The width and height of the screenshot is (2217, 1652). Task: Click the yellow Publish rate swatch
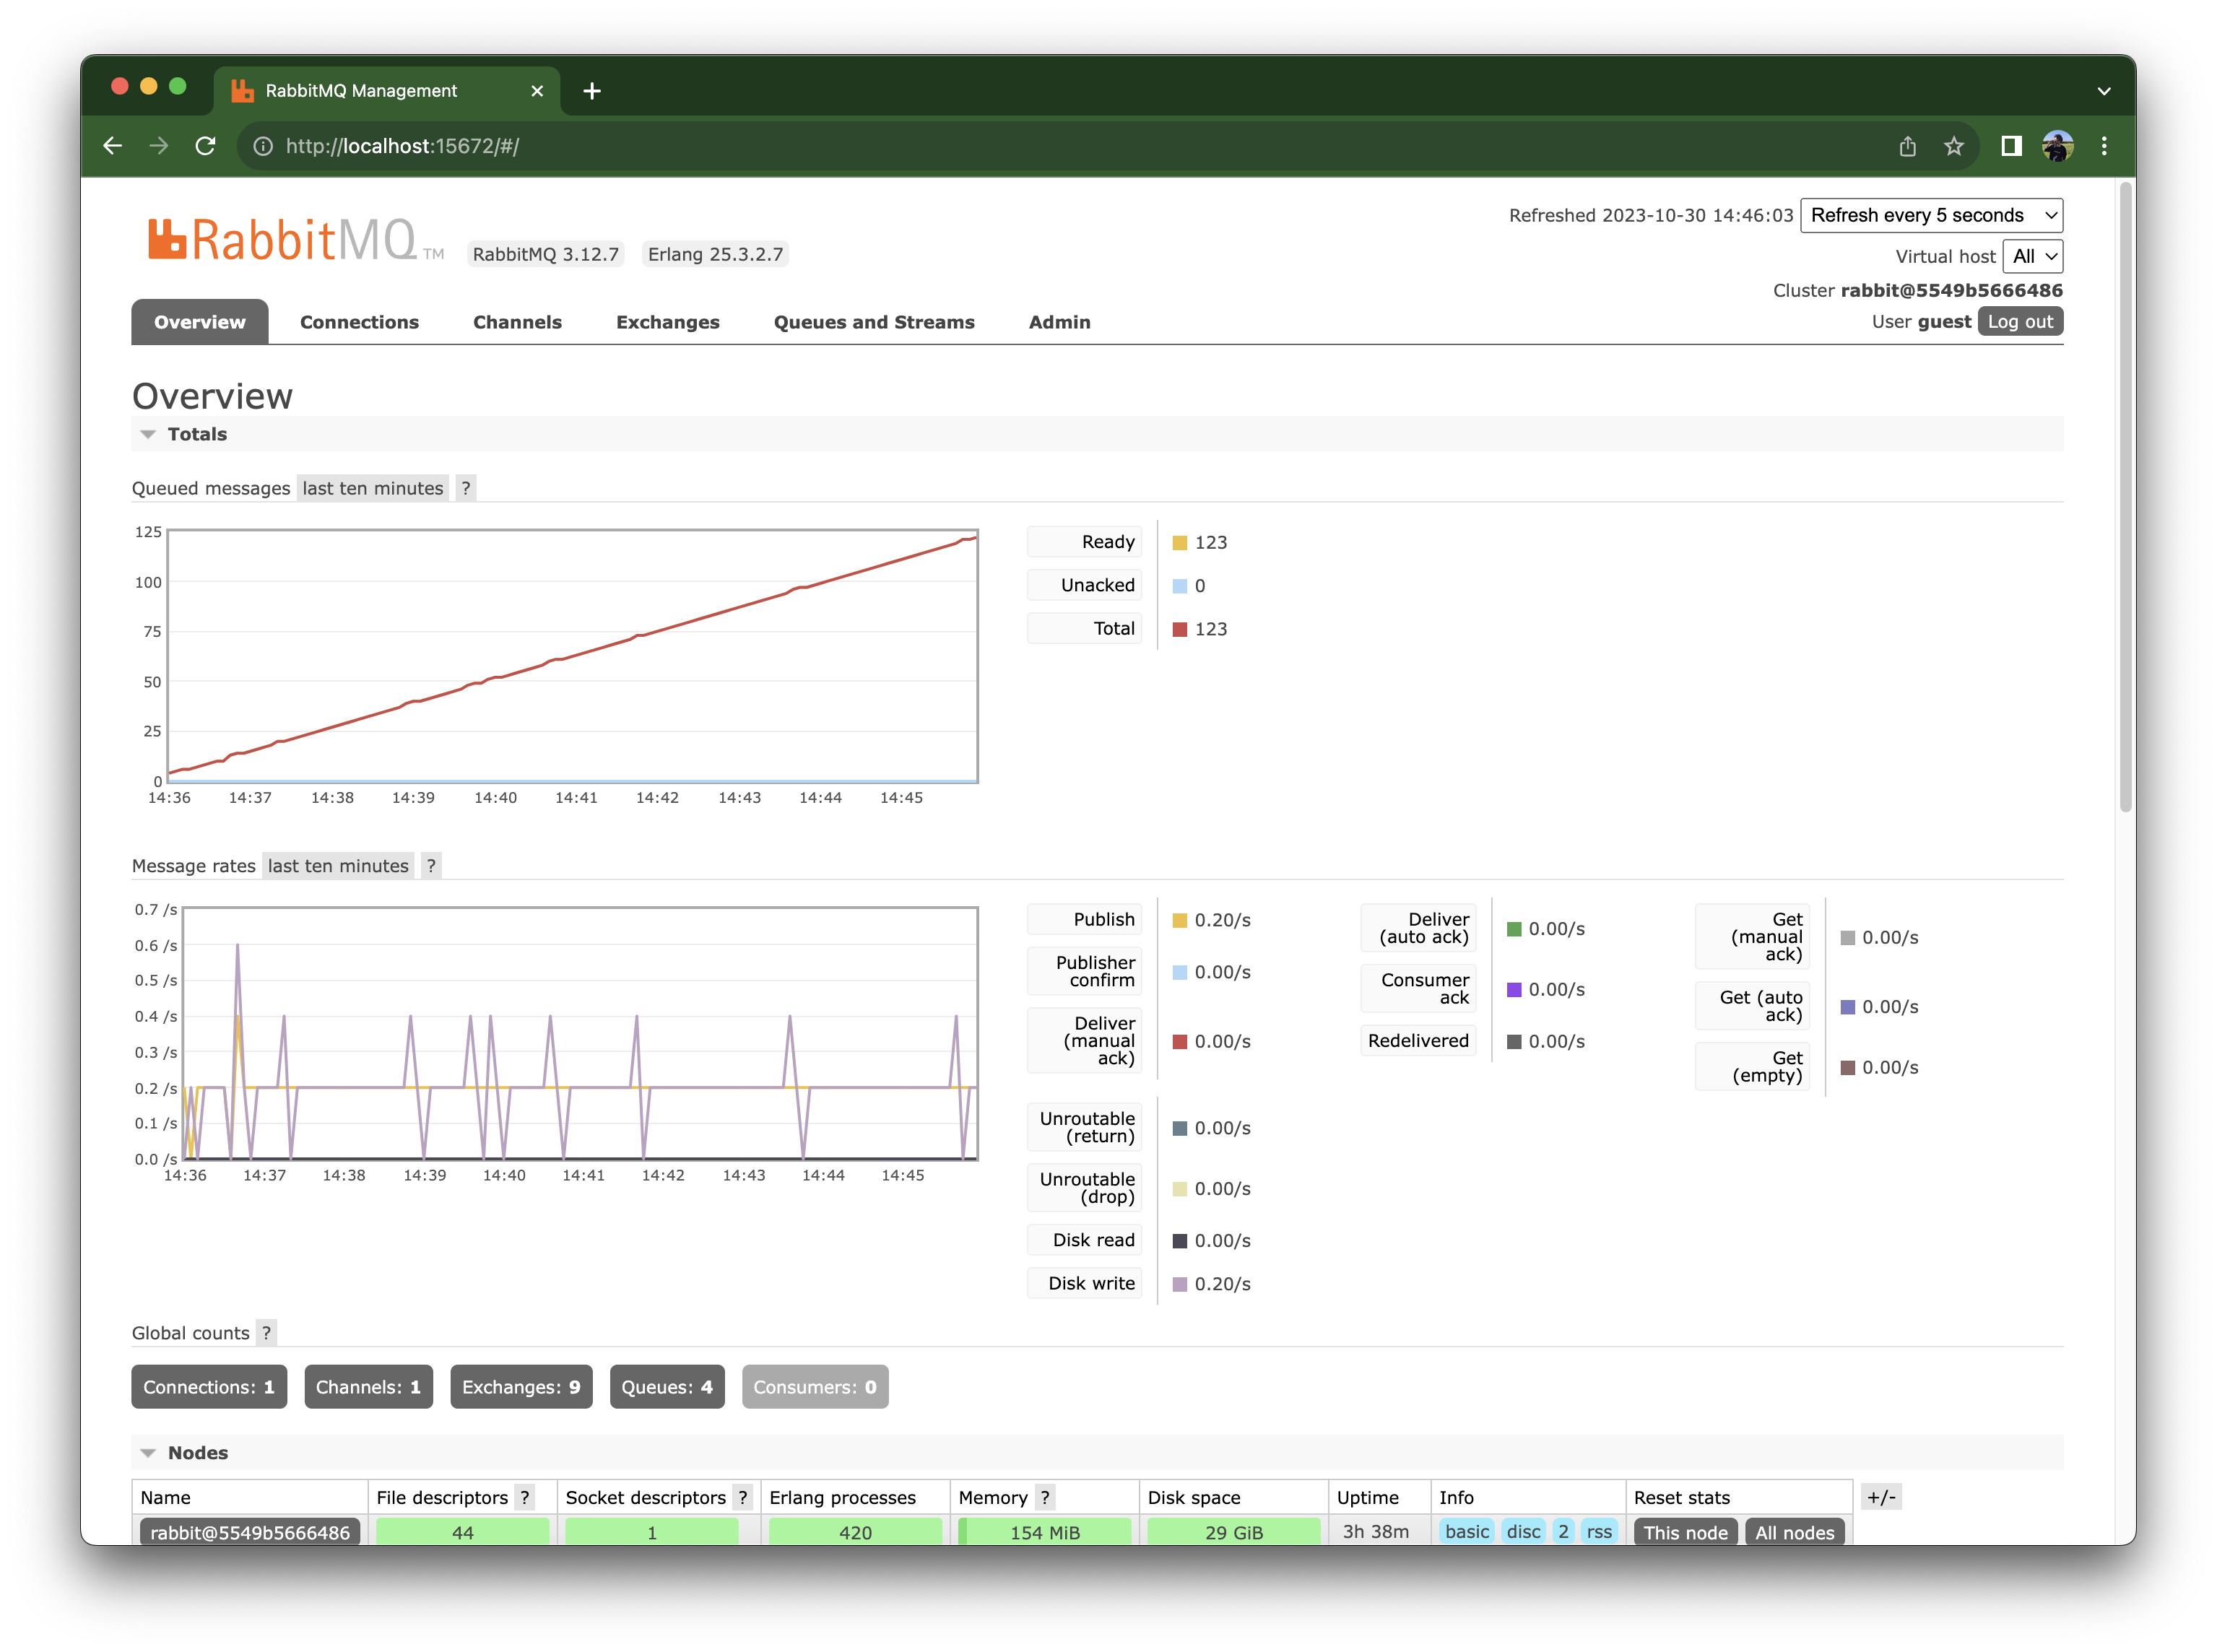(1180, 920)
